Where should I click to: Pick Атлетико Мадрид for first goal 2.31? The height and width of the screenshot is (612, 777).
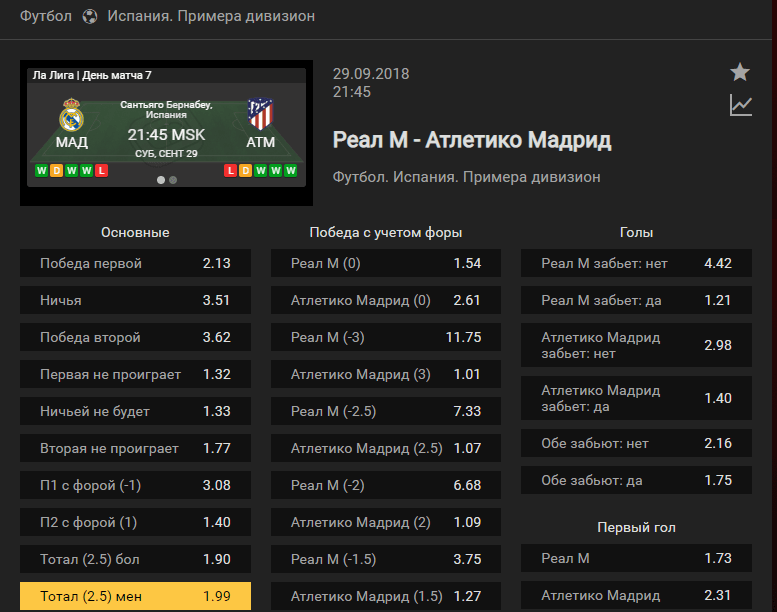coord(636,595)
